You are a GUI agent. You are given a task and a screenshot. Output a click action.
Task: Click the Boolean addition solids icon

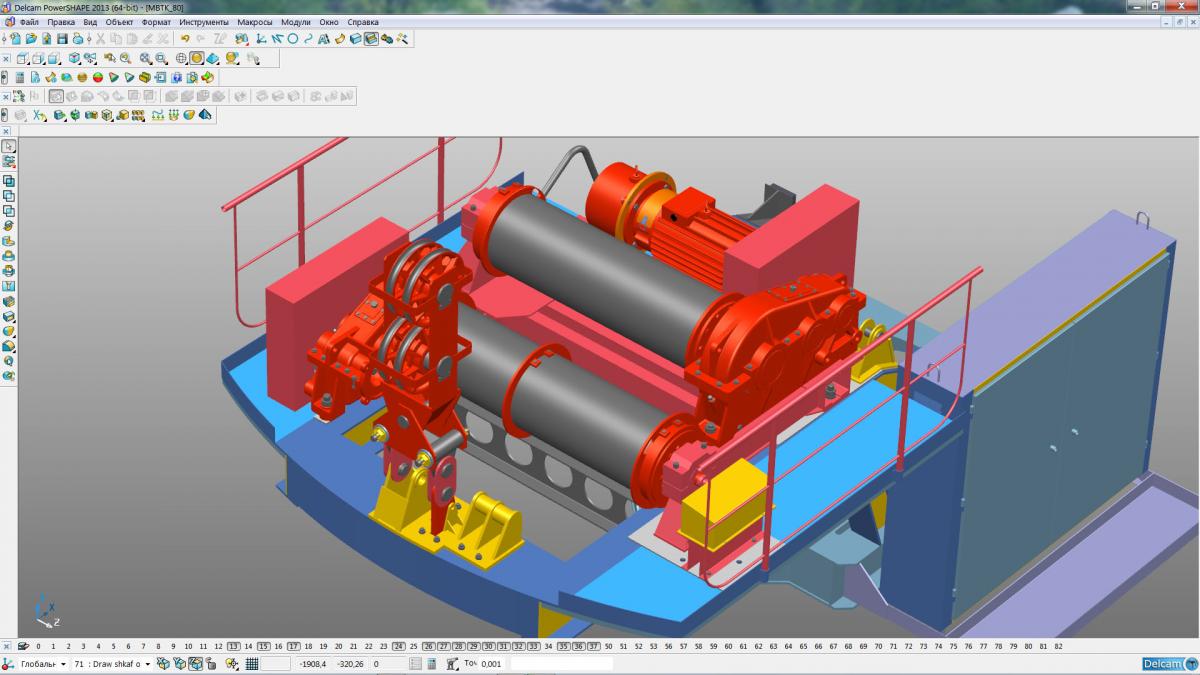point(9,180)
